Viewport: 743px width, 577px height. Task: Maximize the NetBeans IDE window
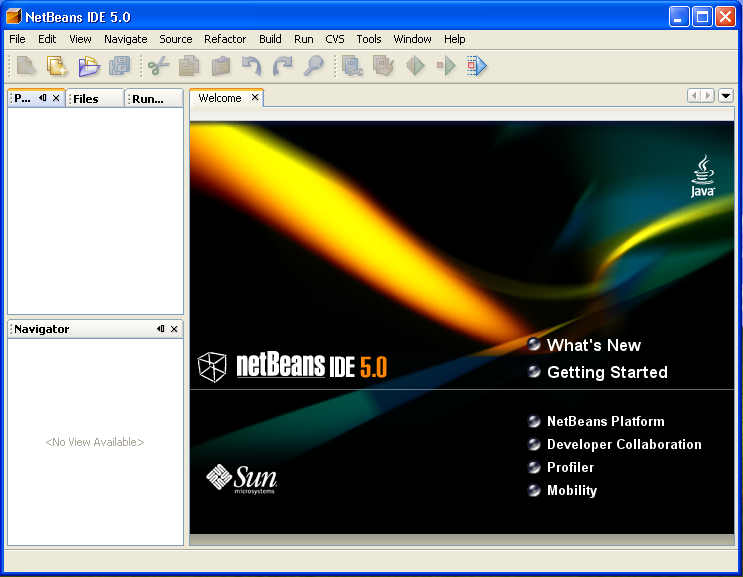point(702,17)
